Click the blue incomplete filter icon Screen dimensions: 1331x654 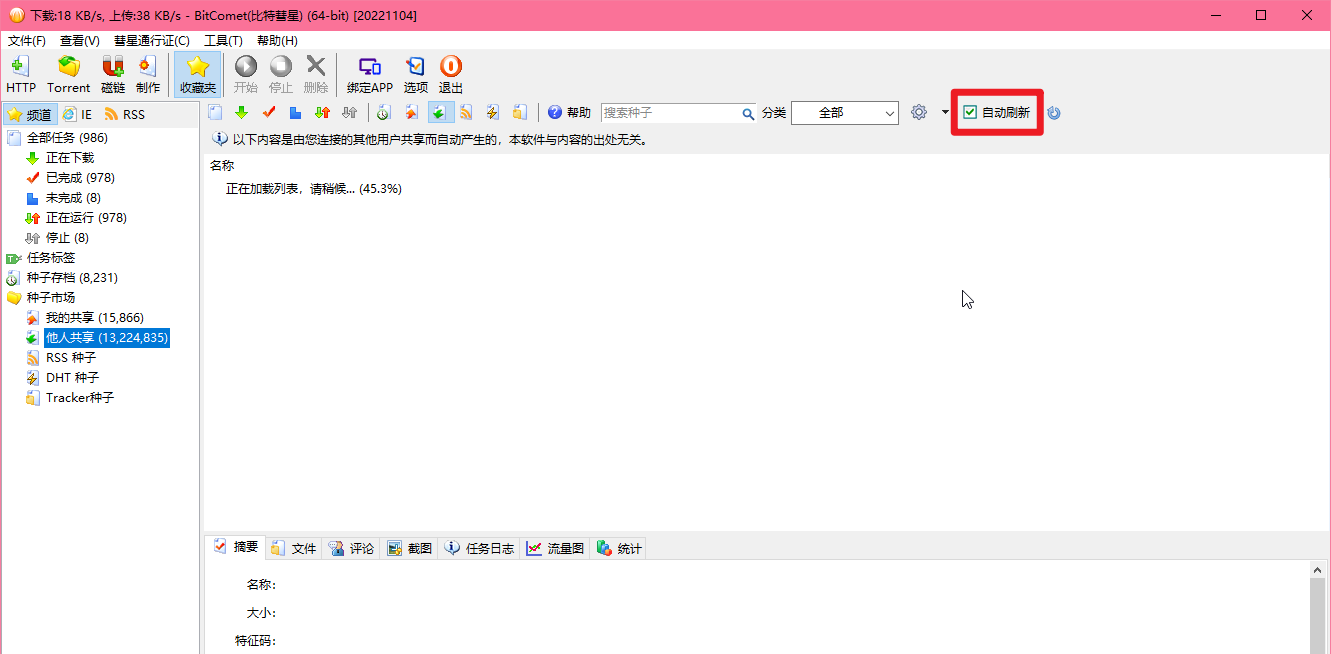click(x=295, y=113)
